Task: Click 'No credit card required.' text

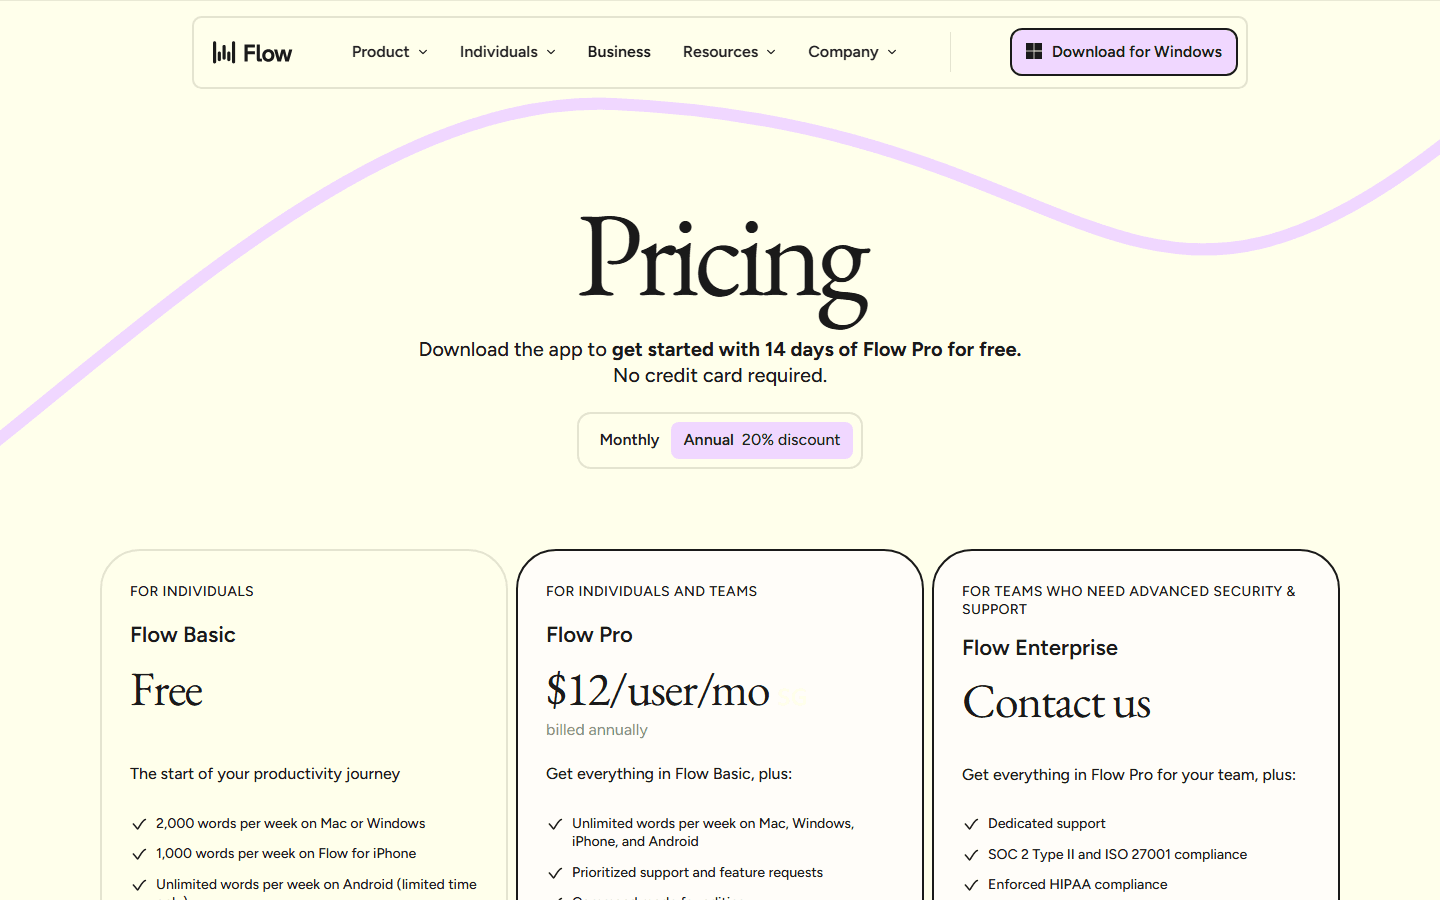Action: [x=720, y=376]
